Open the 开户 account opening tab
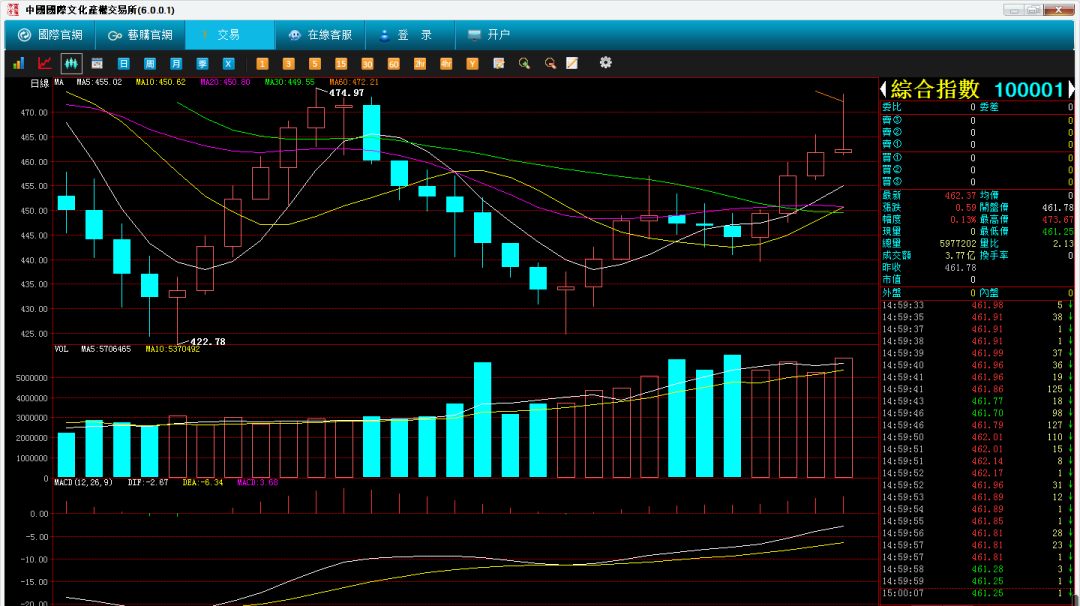1080x606 pixels. [488, 34]
